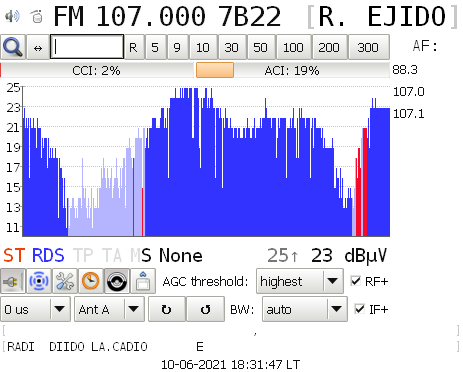Select the 200 step button

click(329, 47)
